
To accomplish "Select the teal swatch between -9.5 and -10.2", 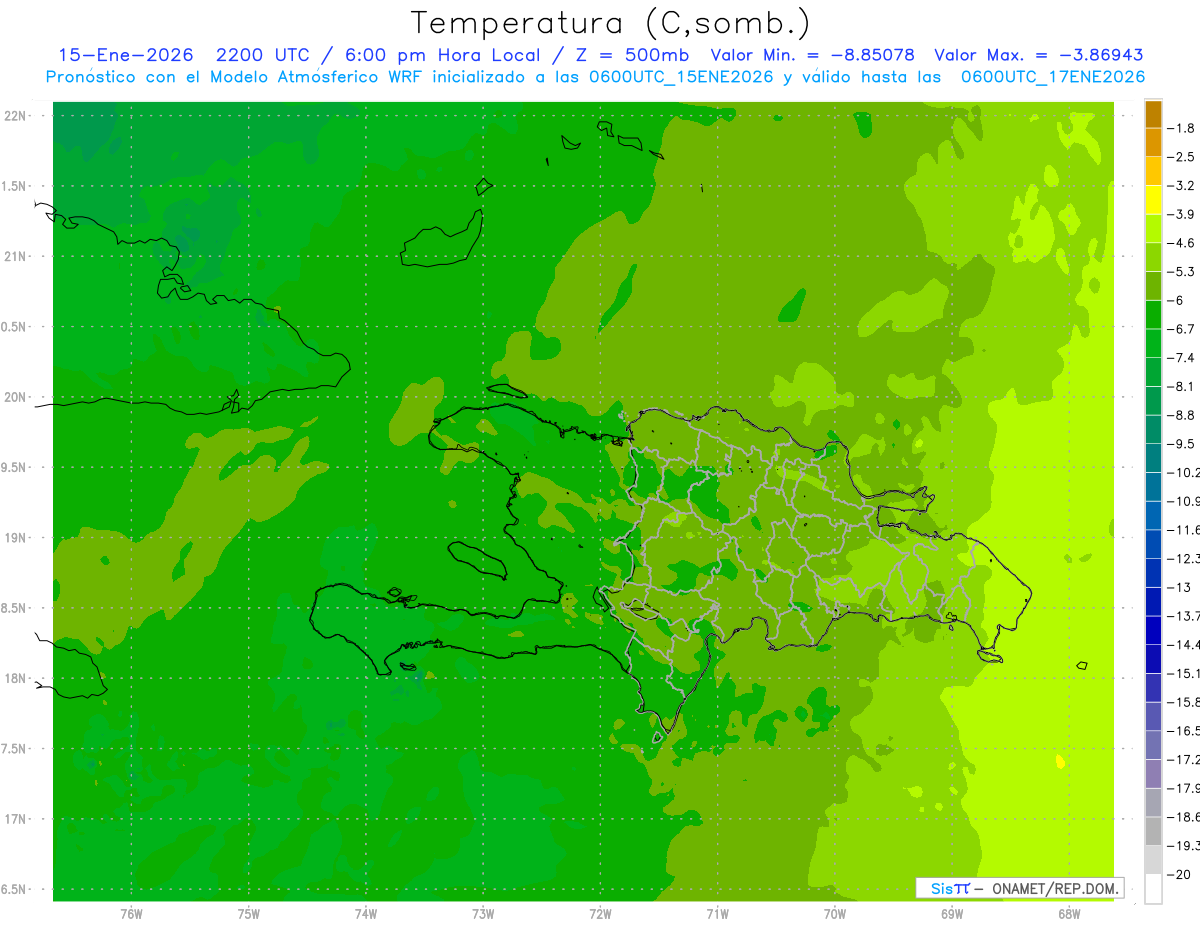I will tap(1153, 458).
